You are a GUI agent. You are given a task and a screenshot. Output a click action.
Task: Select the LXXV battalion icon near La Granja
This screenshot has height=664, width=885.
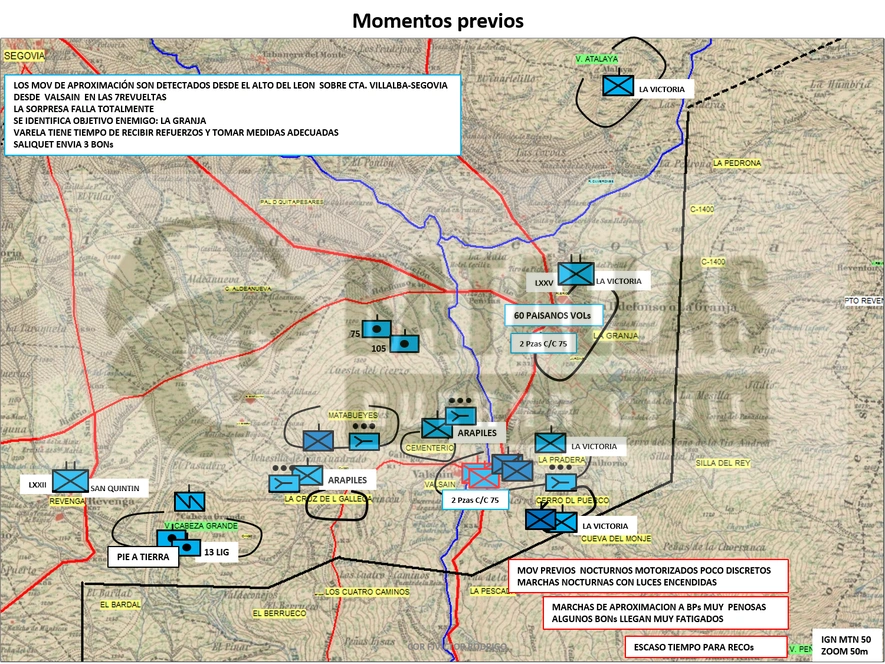coord(576,274)
